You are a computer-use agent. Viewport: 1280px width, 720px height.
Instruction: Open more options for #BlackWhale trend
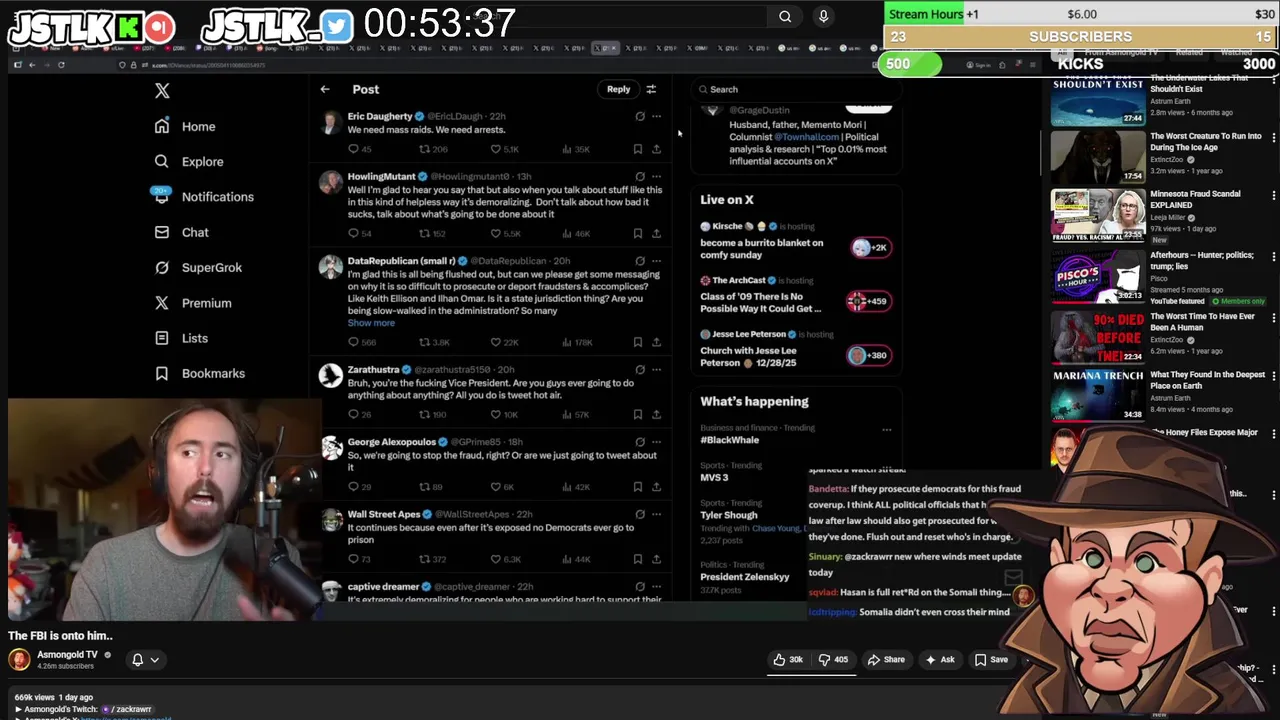click(886, 430)
